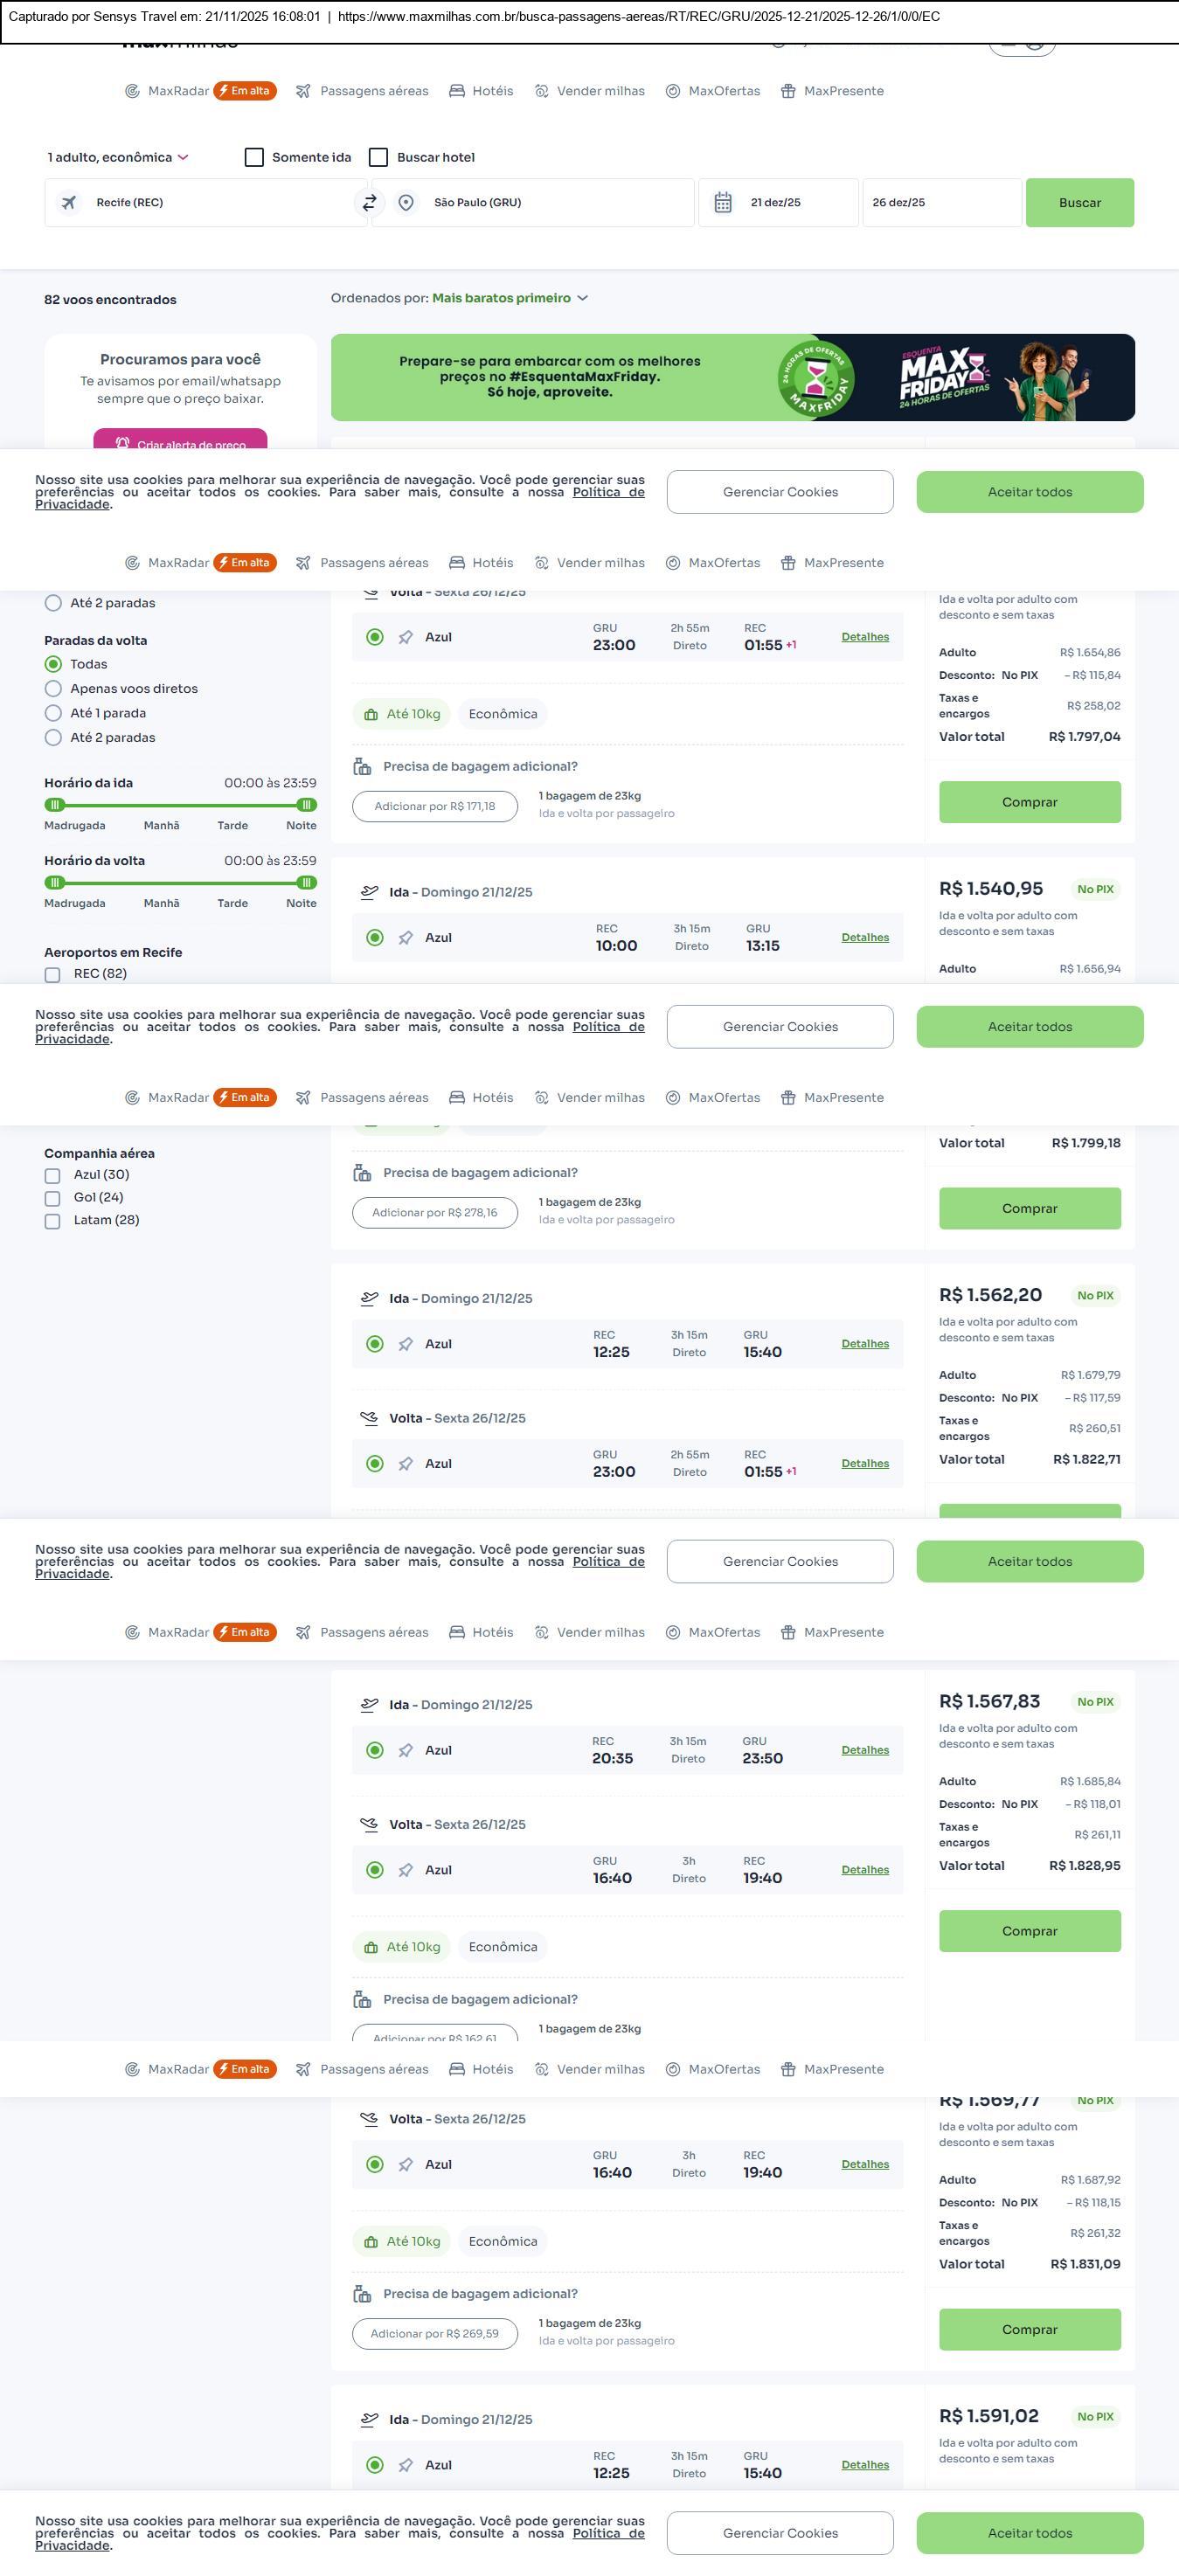Image resolution: width=1179 pixels, height=2576 pixels.
Task: Enable the Somente ida checkbox
Action: click(254, 157)
